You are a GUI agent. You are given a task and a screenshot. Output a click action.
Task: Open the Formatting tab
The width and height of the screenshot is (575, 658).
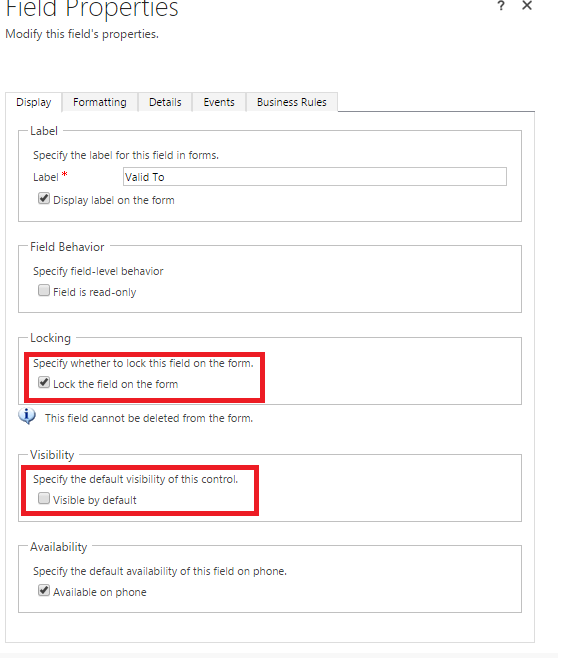100,102
